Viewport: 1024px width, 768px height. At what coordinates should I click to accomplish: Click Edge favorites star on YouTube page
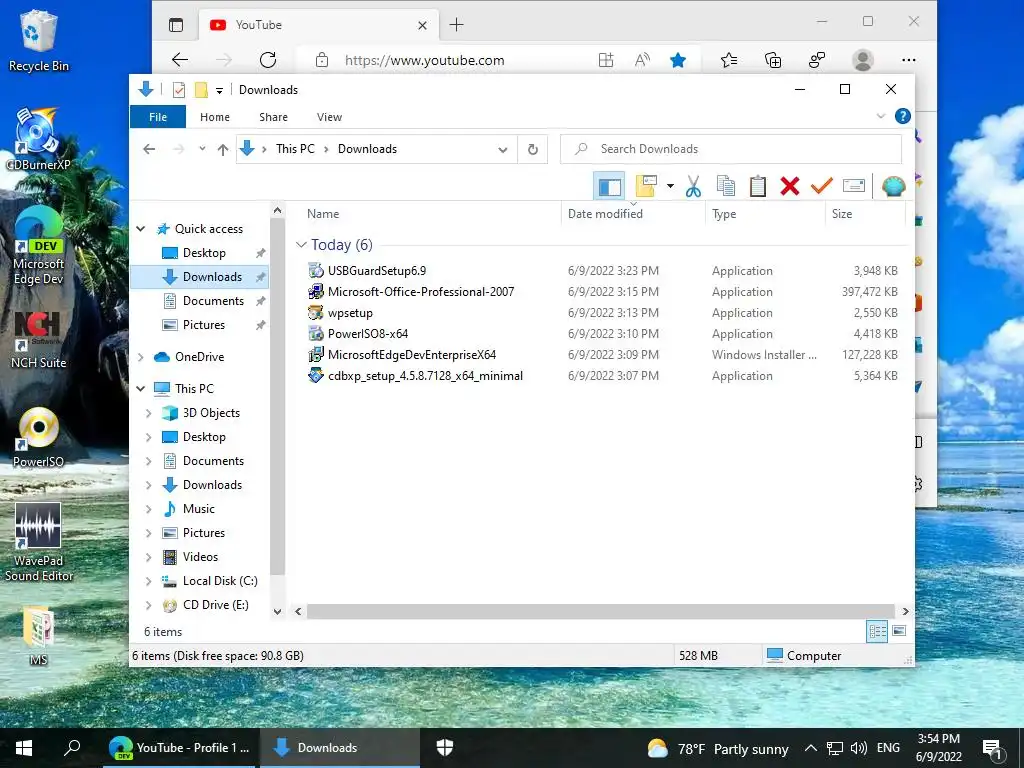(678, 60)
